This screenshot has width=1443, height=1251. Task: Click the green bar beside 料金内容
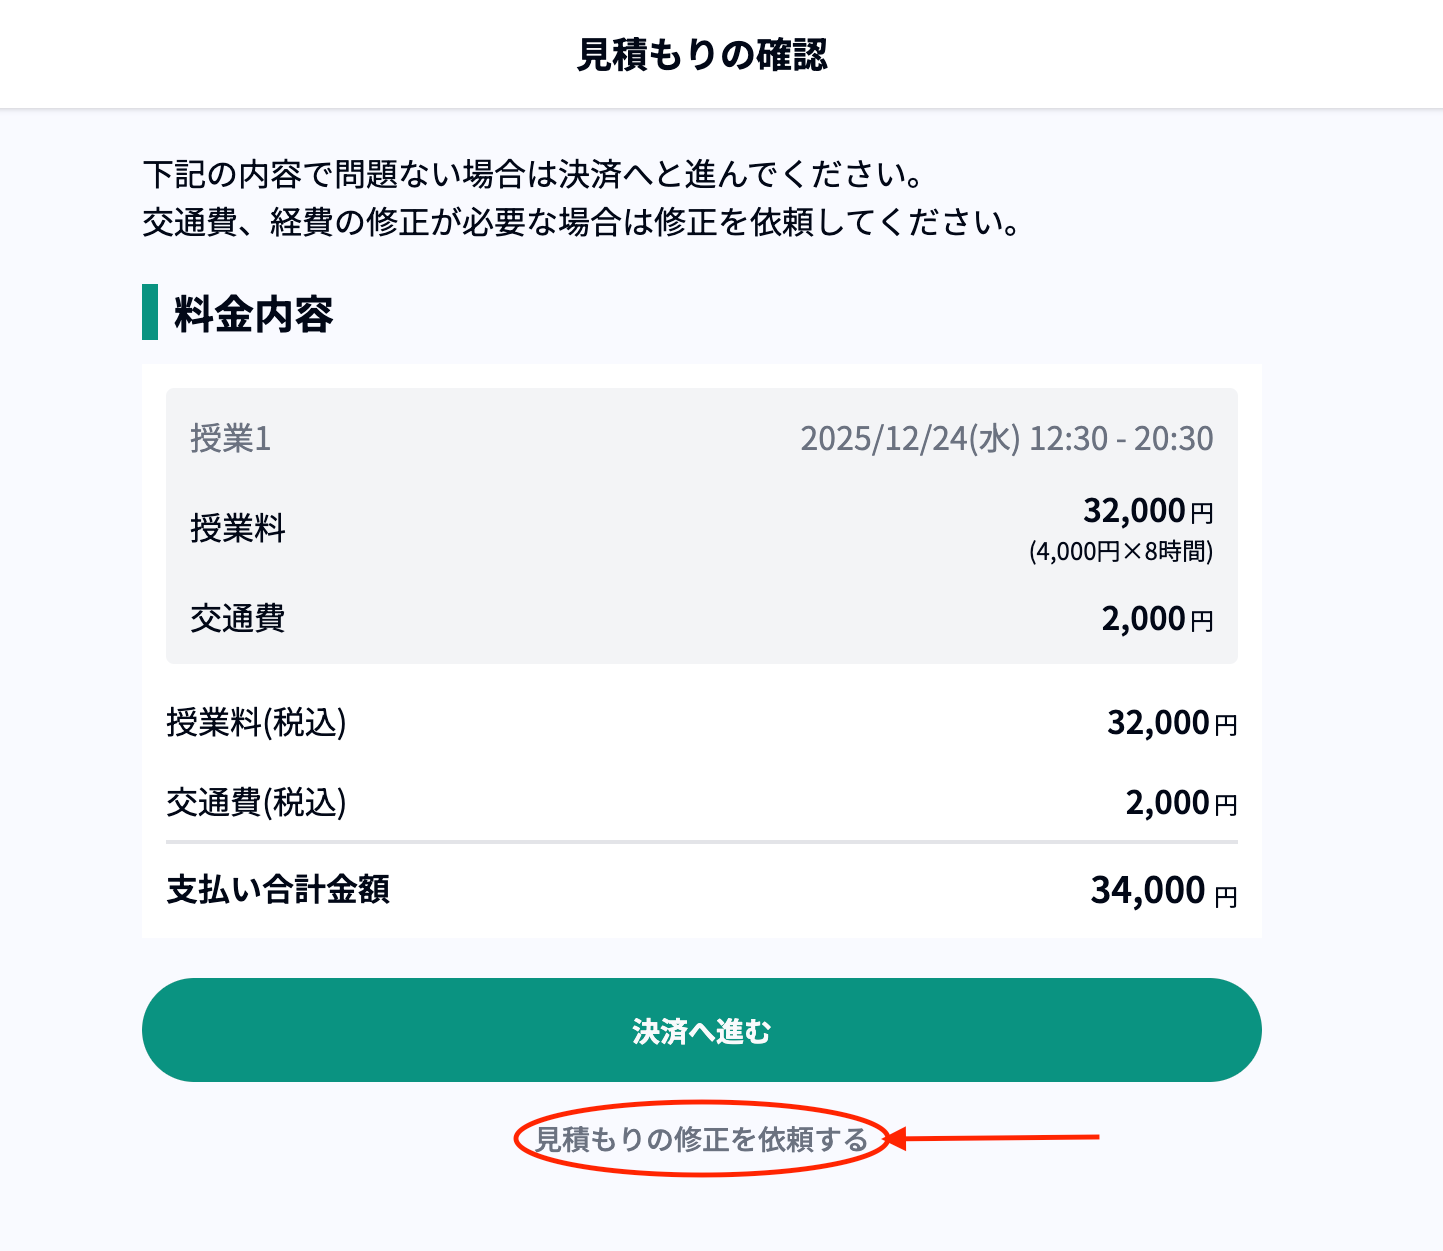[x=150, y=312]
